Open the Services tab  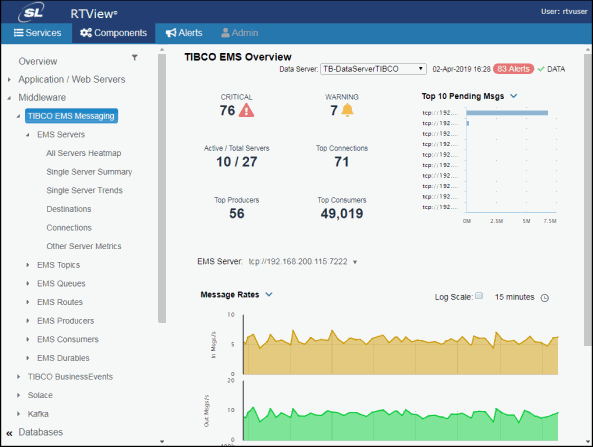[37, 33]
